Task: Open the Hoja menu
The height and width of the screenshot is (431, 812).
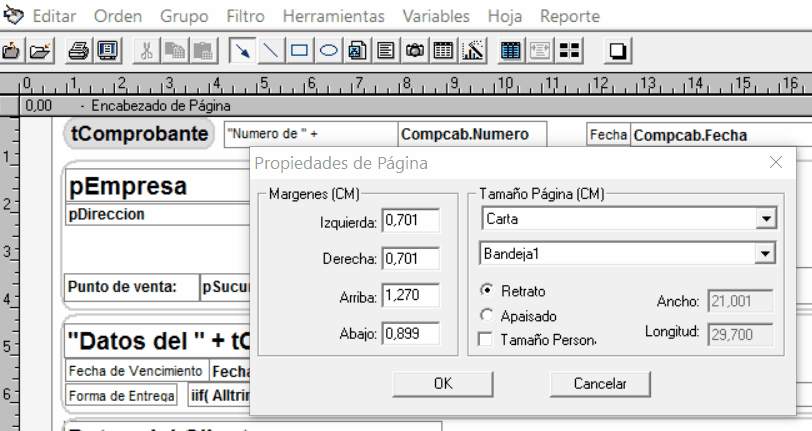Action: tap(505, 16)
